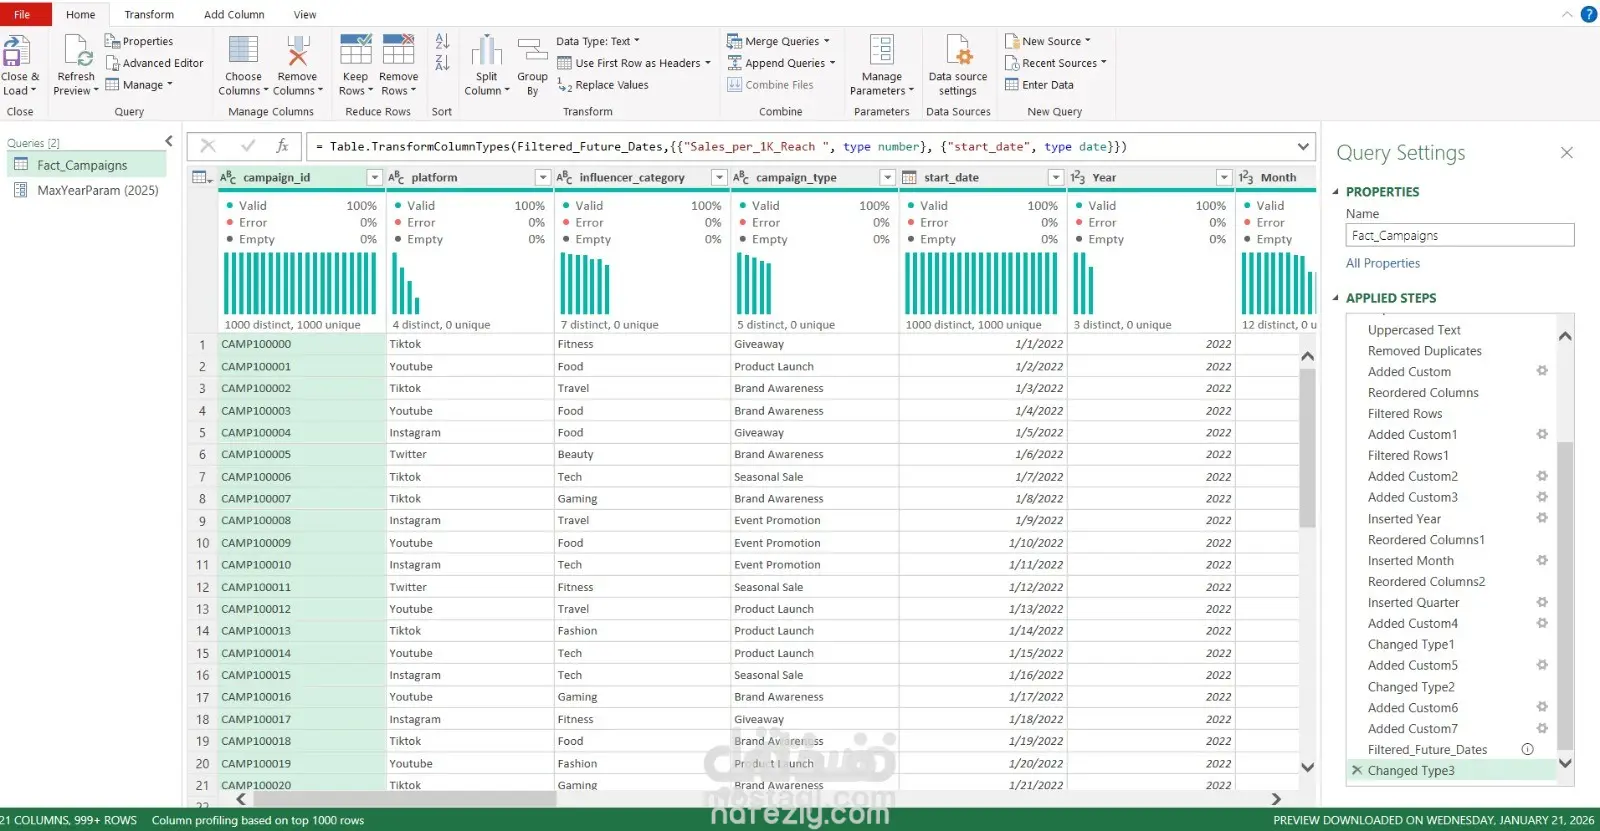Image resolution: width=1600 pixels, height=831 pixels.
Task: Delete the Changed Type3 step
Action: [1356, 770]
